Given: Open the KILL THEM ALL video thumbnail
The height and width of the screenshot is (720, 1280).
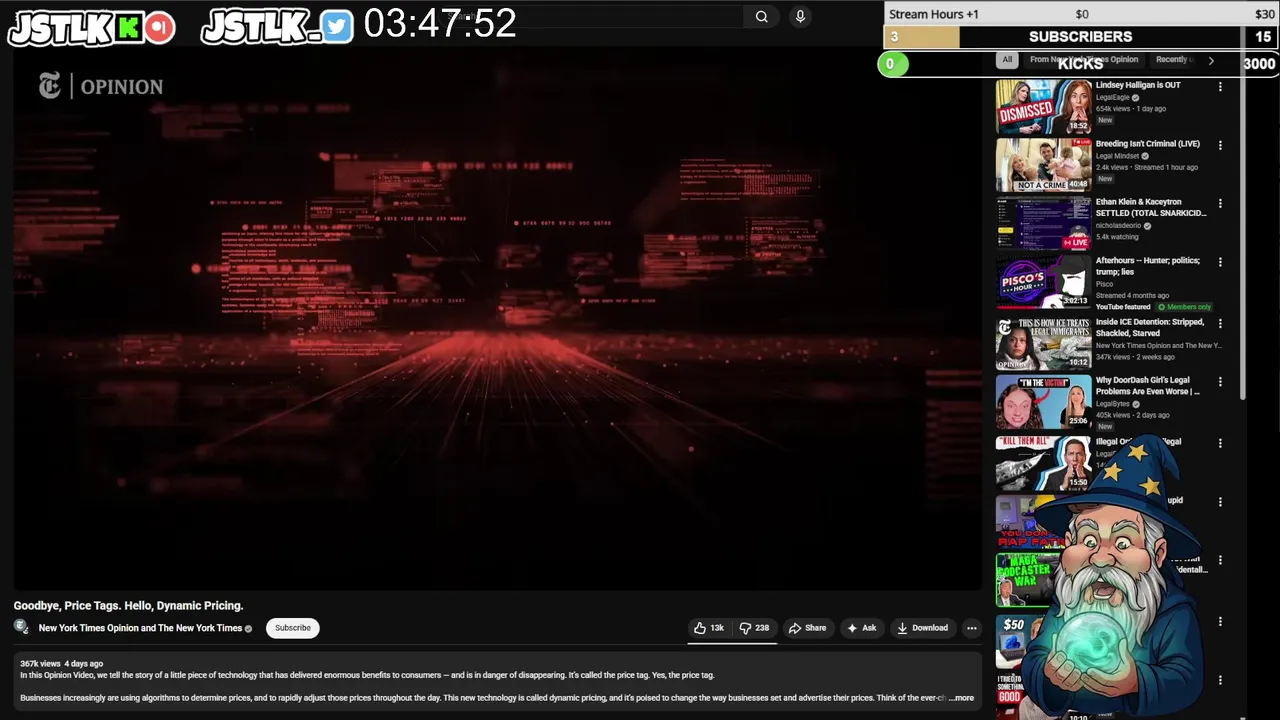Looking at the screenshot, I should pyautogui.click(x=1043, y=462).
